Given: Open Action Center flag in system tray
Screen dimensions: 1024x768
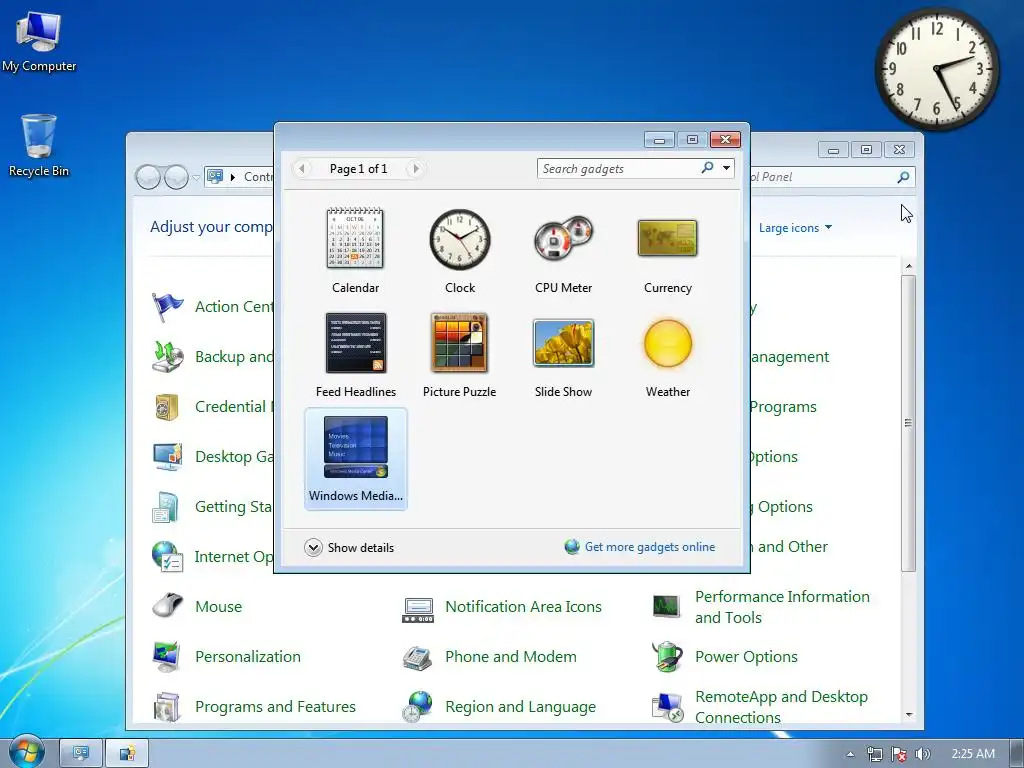Looking at the screenshot, I should pyautogui.click(x=899, y=754).
